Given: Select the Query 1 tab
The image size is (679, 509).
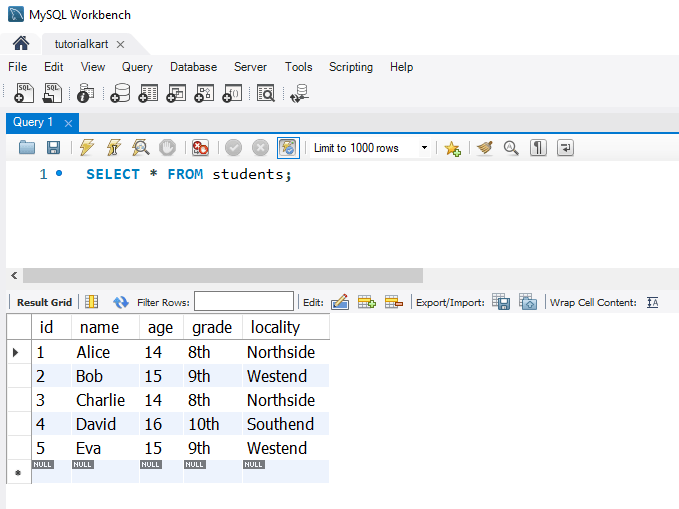Looking at the screenshot, I should [x=33, y=122].
